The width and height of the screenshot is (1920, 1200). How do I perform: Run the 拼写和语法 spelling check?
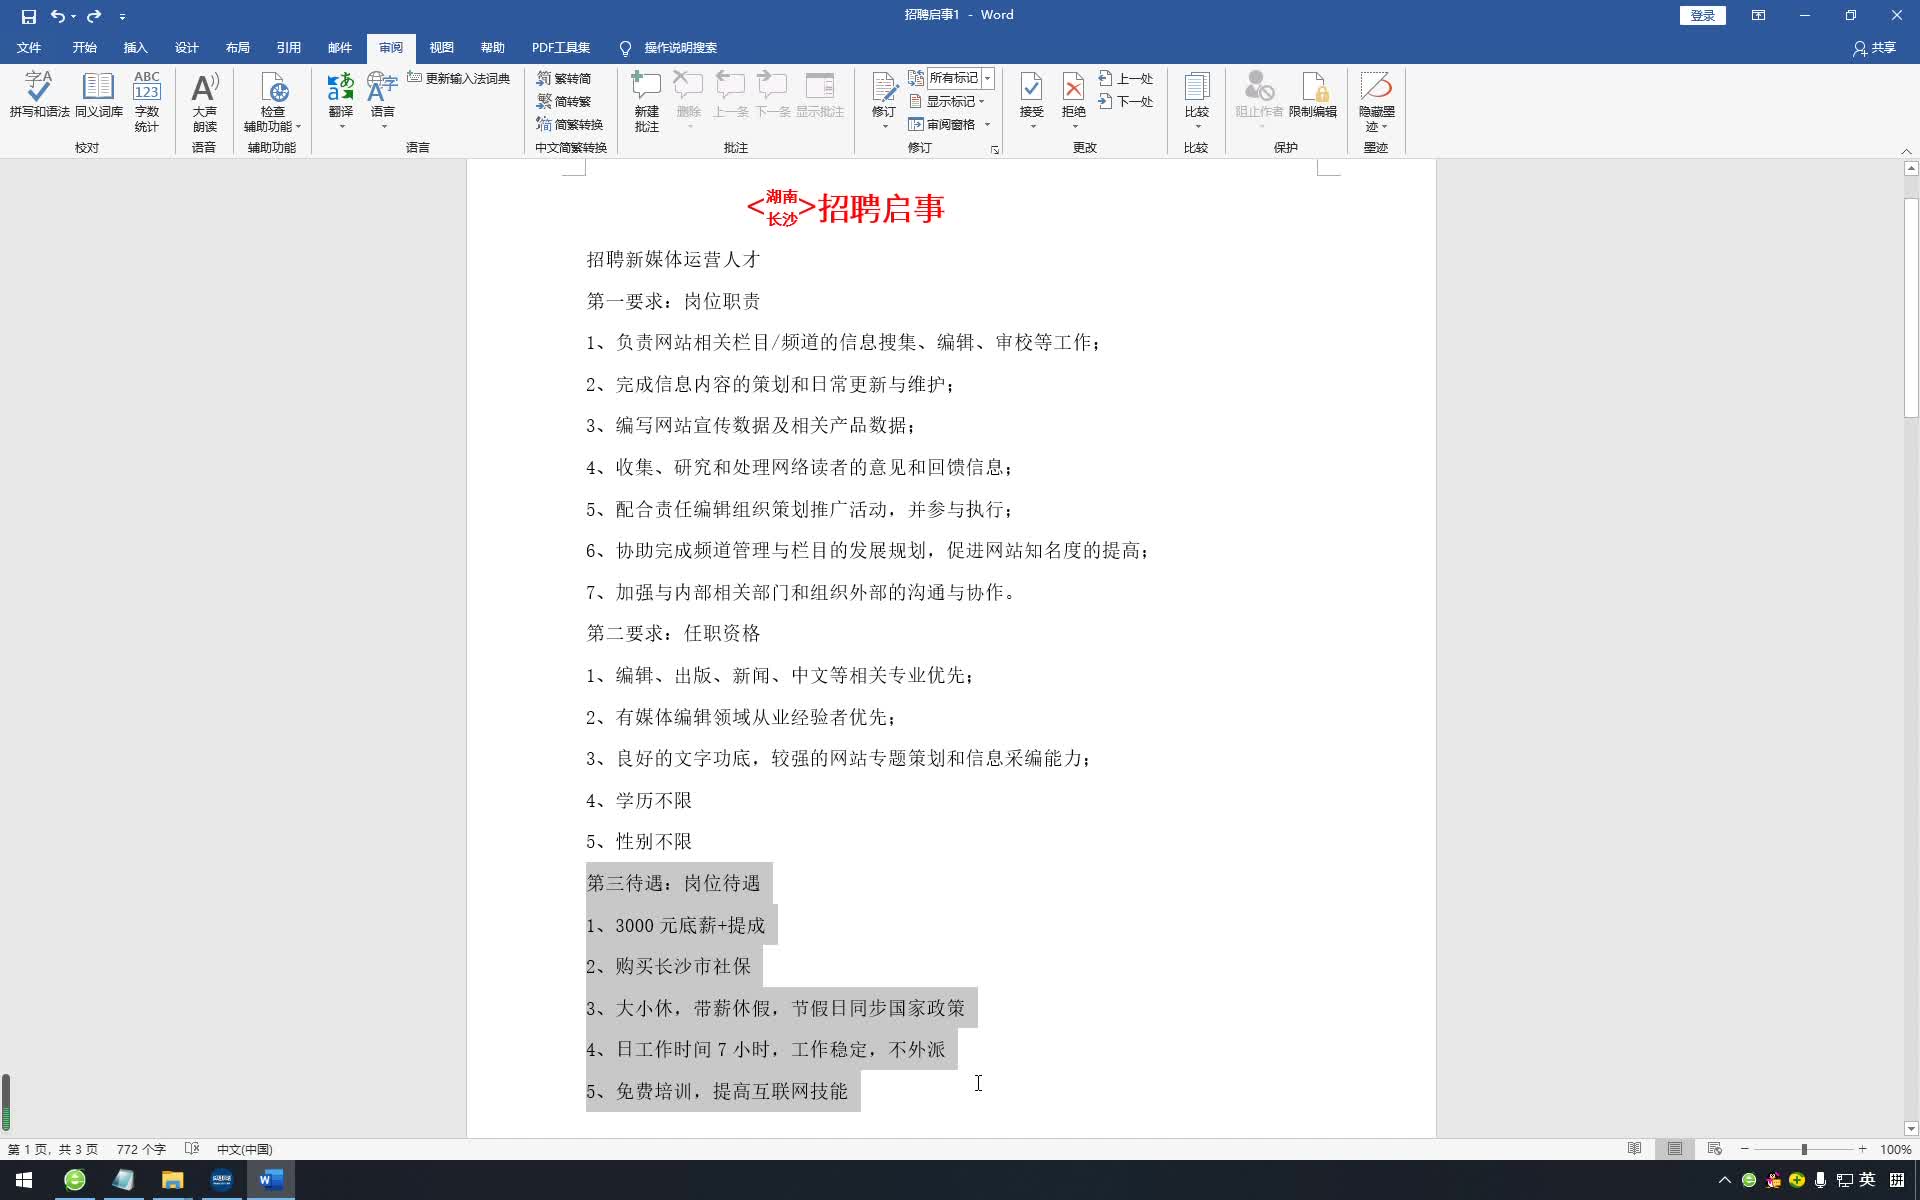pyautogui.click(x=39, y=95)
